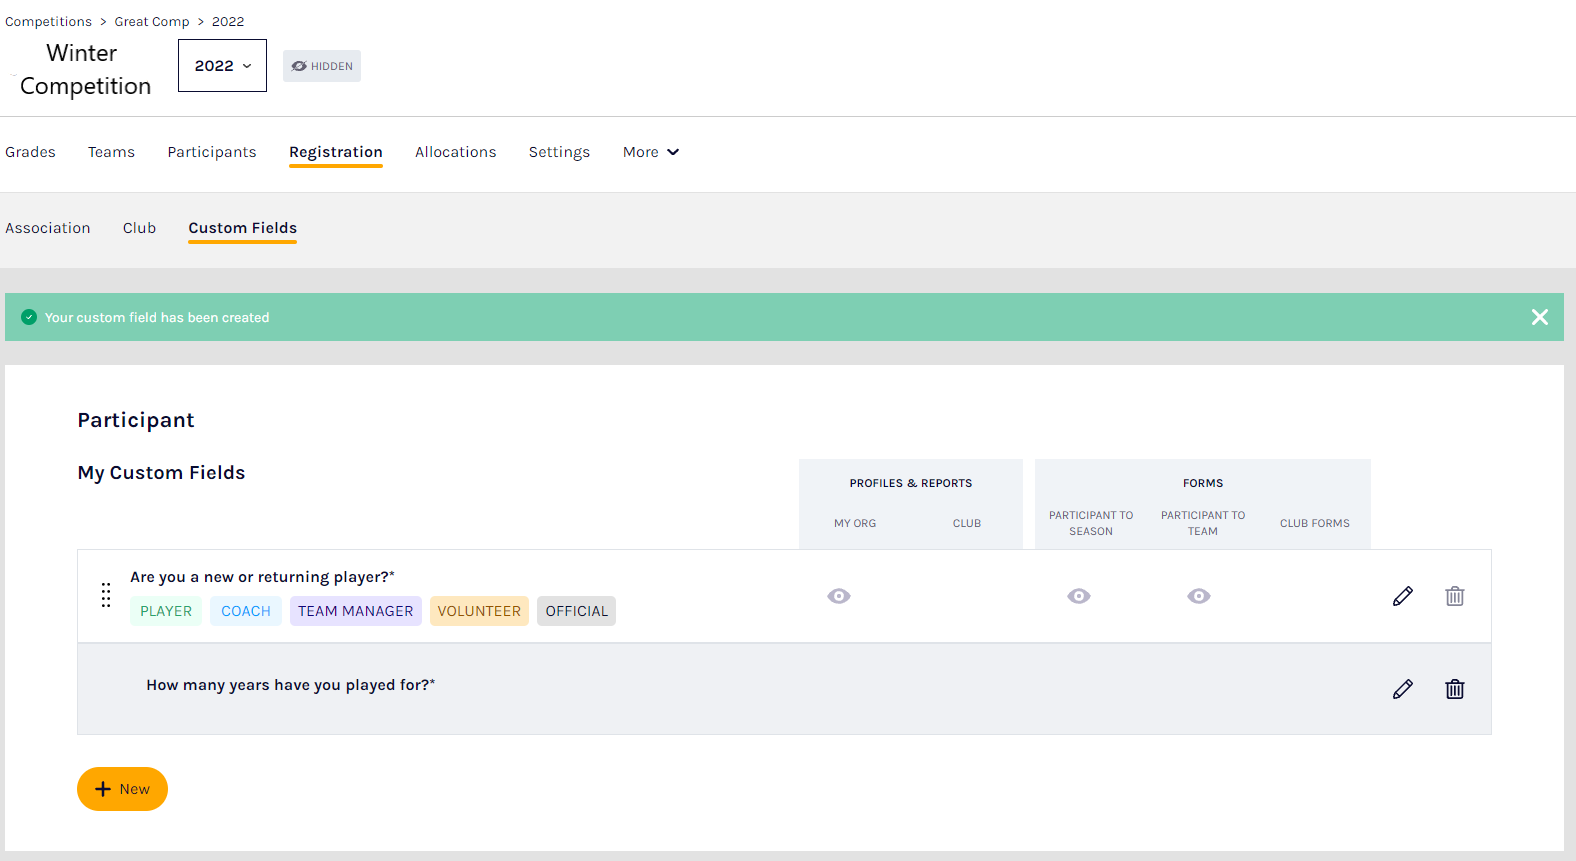Image resolution: width=1576 pixels, height=861 pixels.
Task: Open the Allocations tab
Action: pyautogui.click(x=455, y=152)
